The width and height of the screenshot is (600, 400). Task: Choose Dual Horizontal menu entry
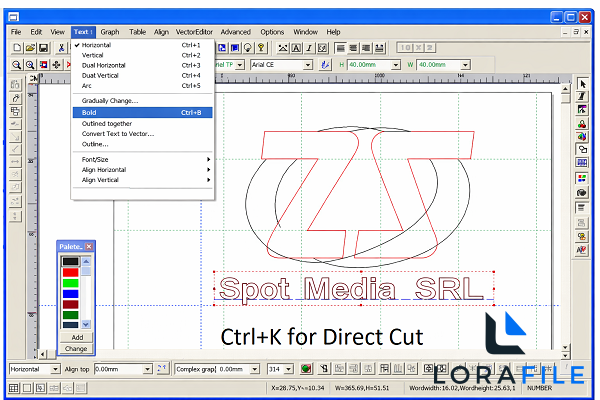[x=142, y=65]
